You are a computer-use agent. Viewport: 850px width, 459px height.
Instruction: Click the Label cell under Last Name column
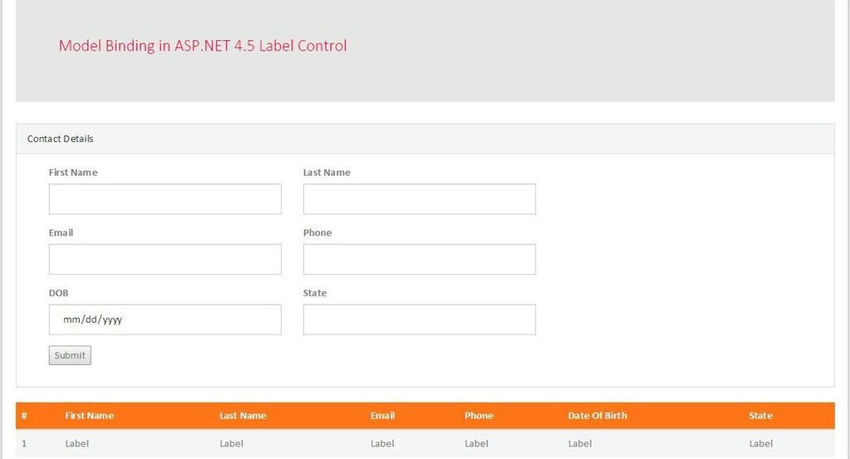point(231,443)
